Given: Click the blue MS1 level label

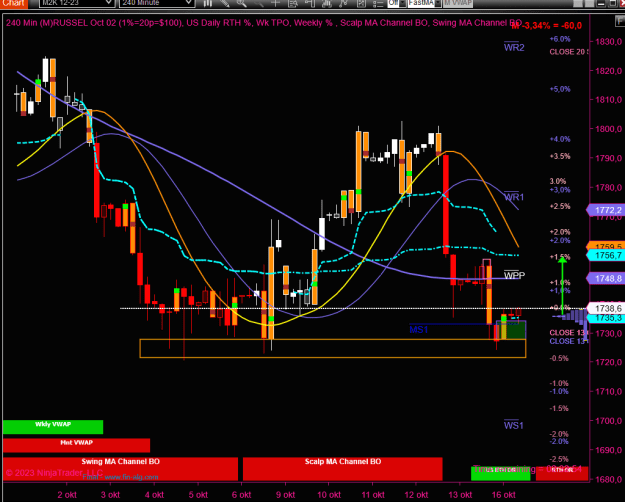Looking at the screenshot, I should pos(419,329).
